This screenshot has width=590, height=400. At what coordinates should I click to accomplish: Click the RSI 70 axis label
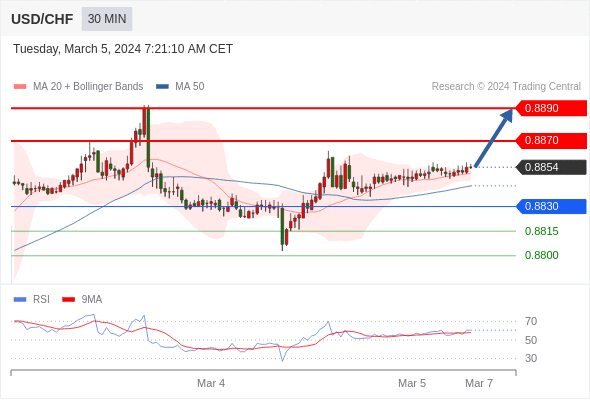[x=531, y=321]
